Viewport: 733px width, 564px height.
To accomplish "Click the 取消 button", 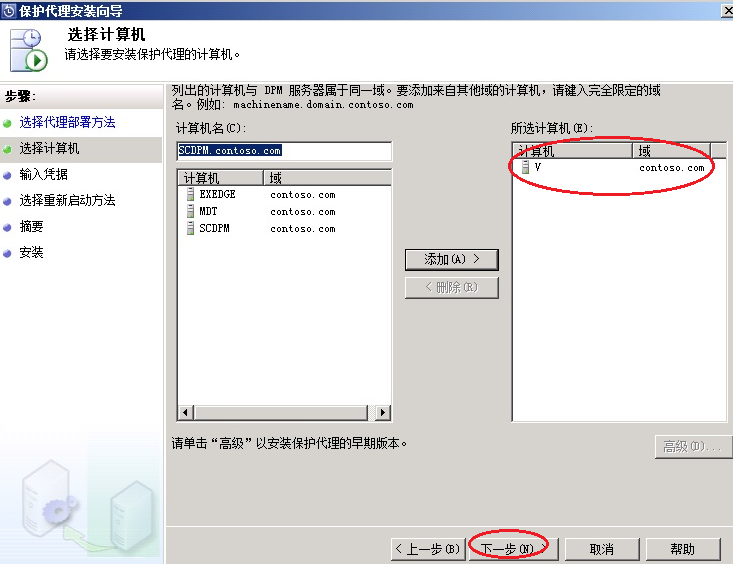I will click(x=602, y=549).
